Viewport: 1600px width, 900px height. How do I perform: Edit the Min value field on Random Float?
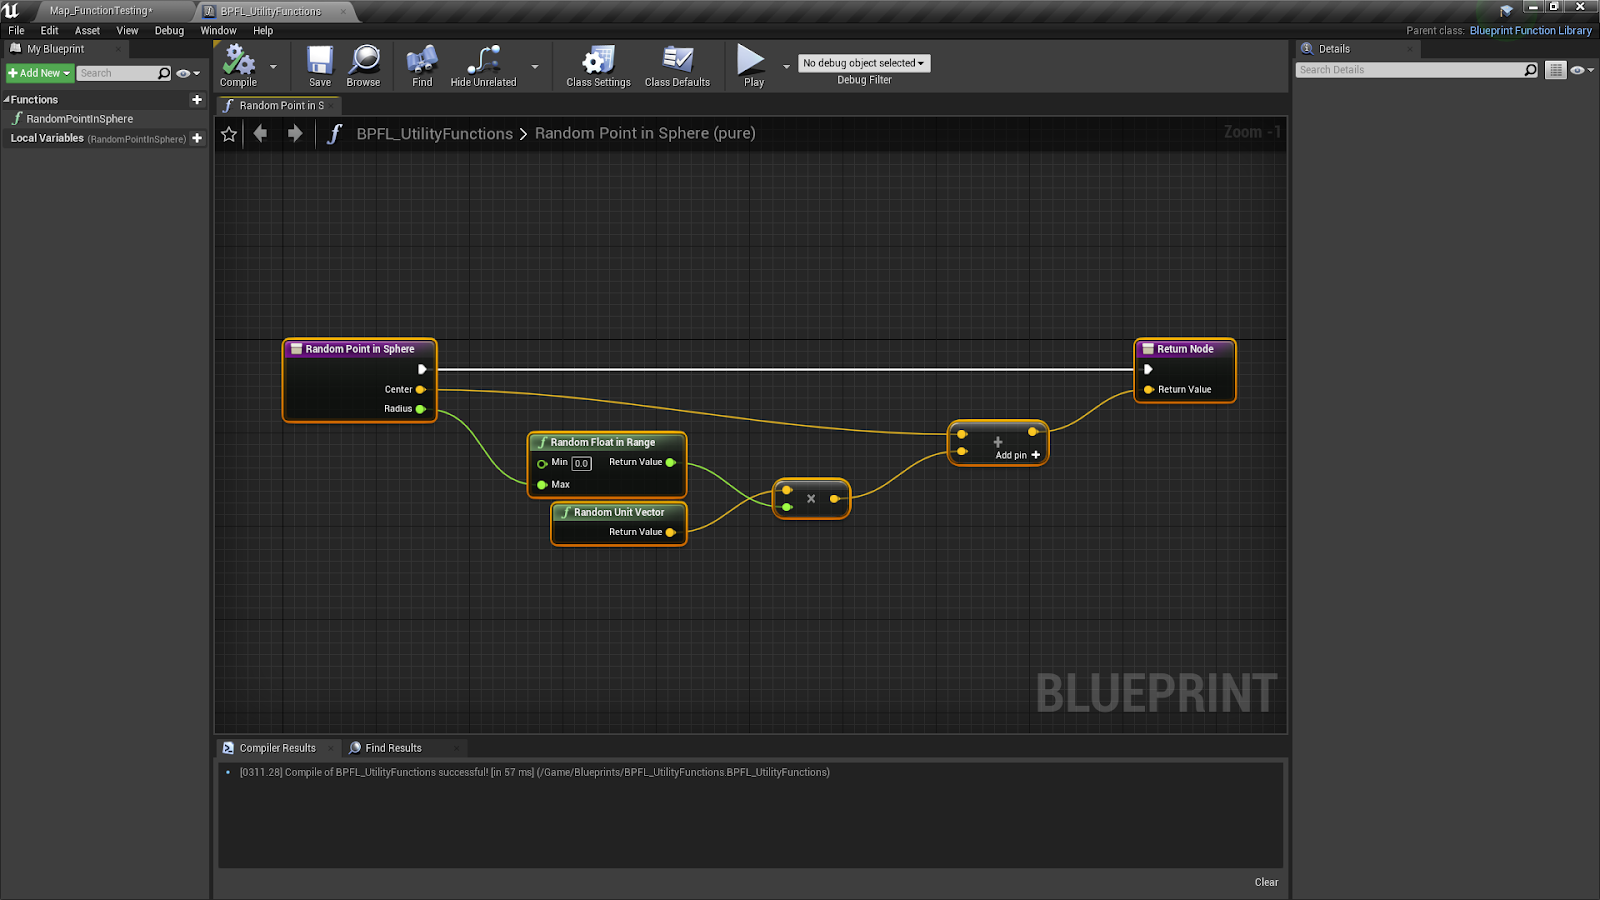click(580, 463)
